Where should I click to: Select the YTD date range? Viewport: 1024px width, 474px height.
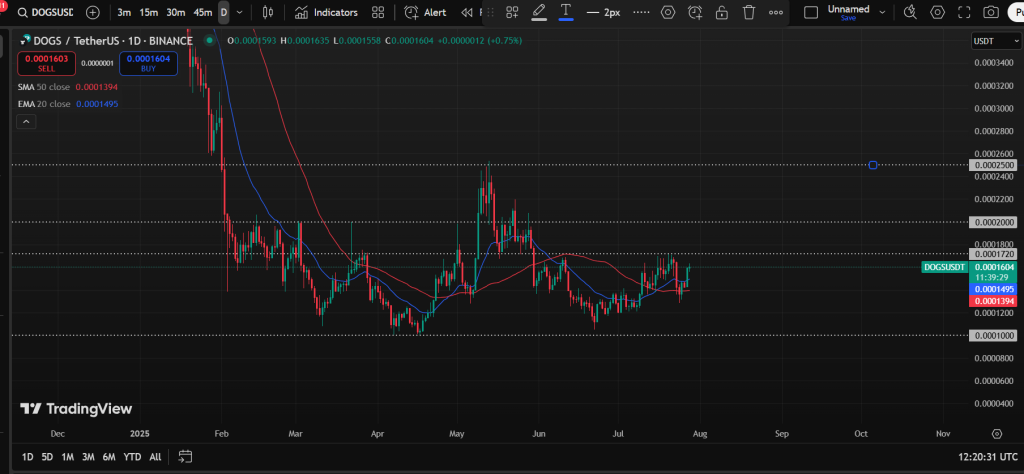tap(133, 457)
